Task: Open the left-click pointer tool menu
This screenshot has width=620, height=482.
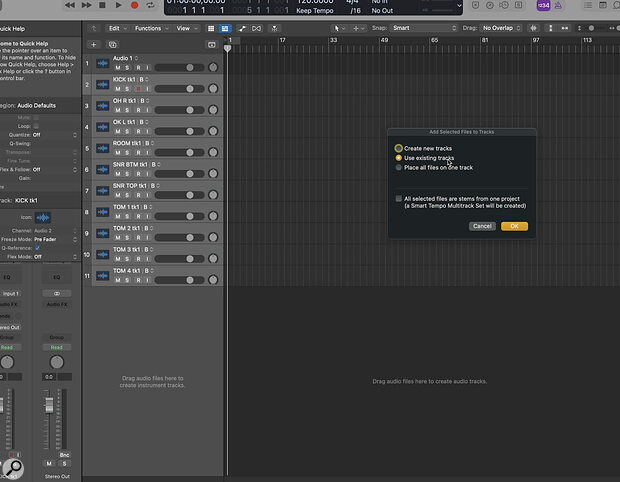Action: [339, 28]
